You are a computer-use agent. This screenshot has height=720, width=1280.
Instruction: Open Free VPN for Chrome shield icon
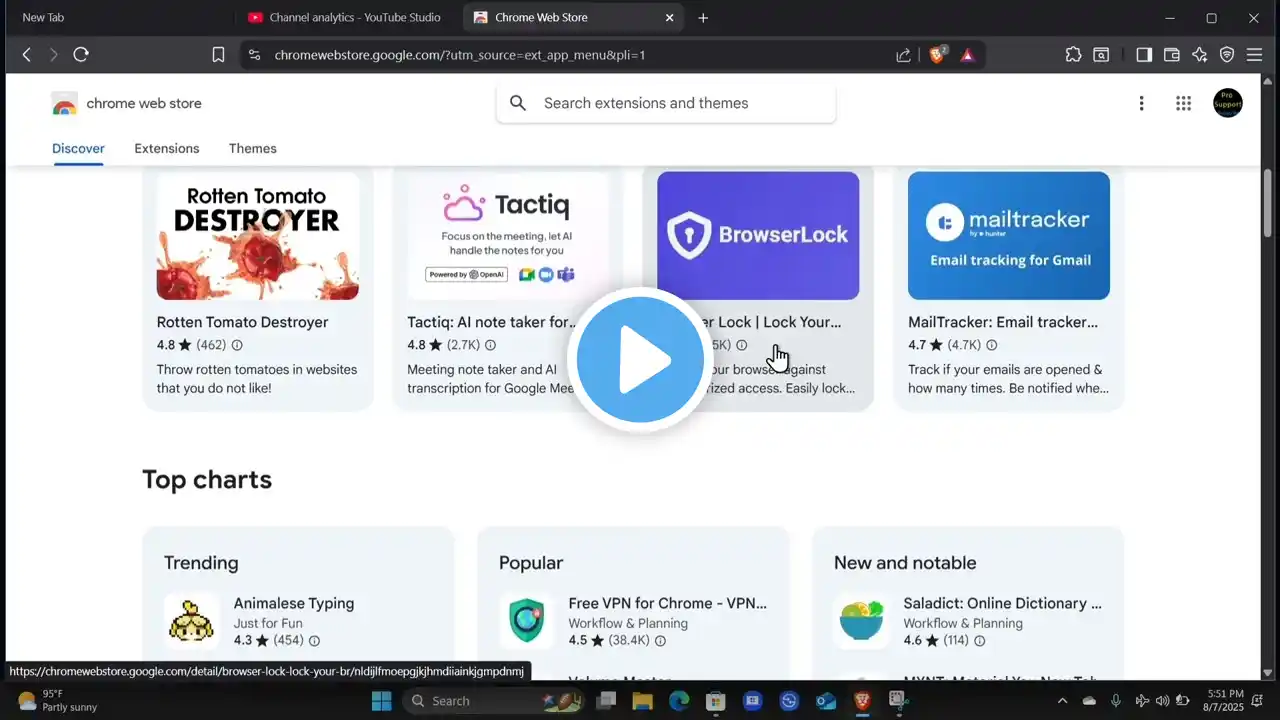tap(527, 621)
